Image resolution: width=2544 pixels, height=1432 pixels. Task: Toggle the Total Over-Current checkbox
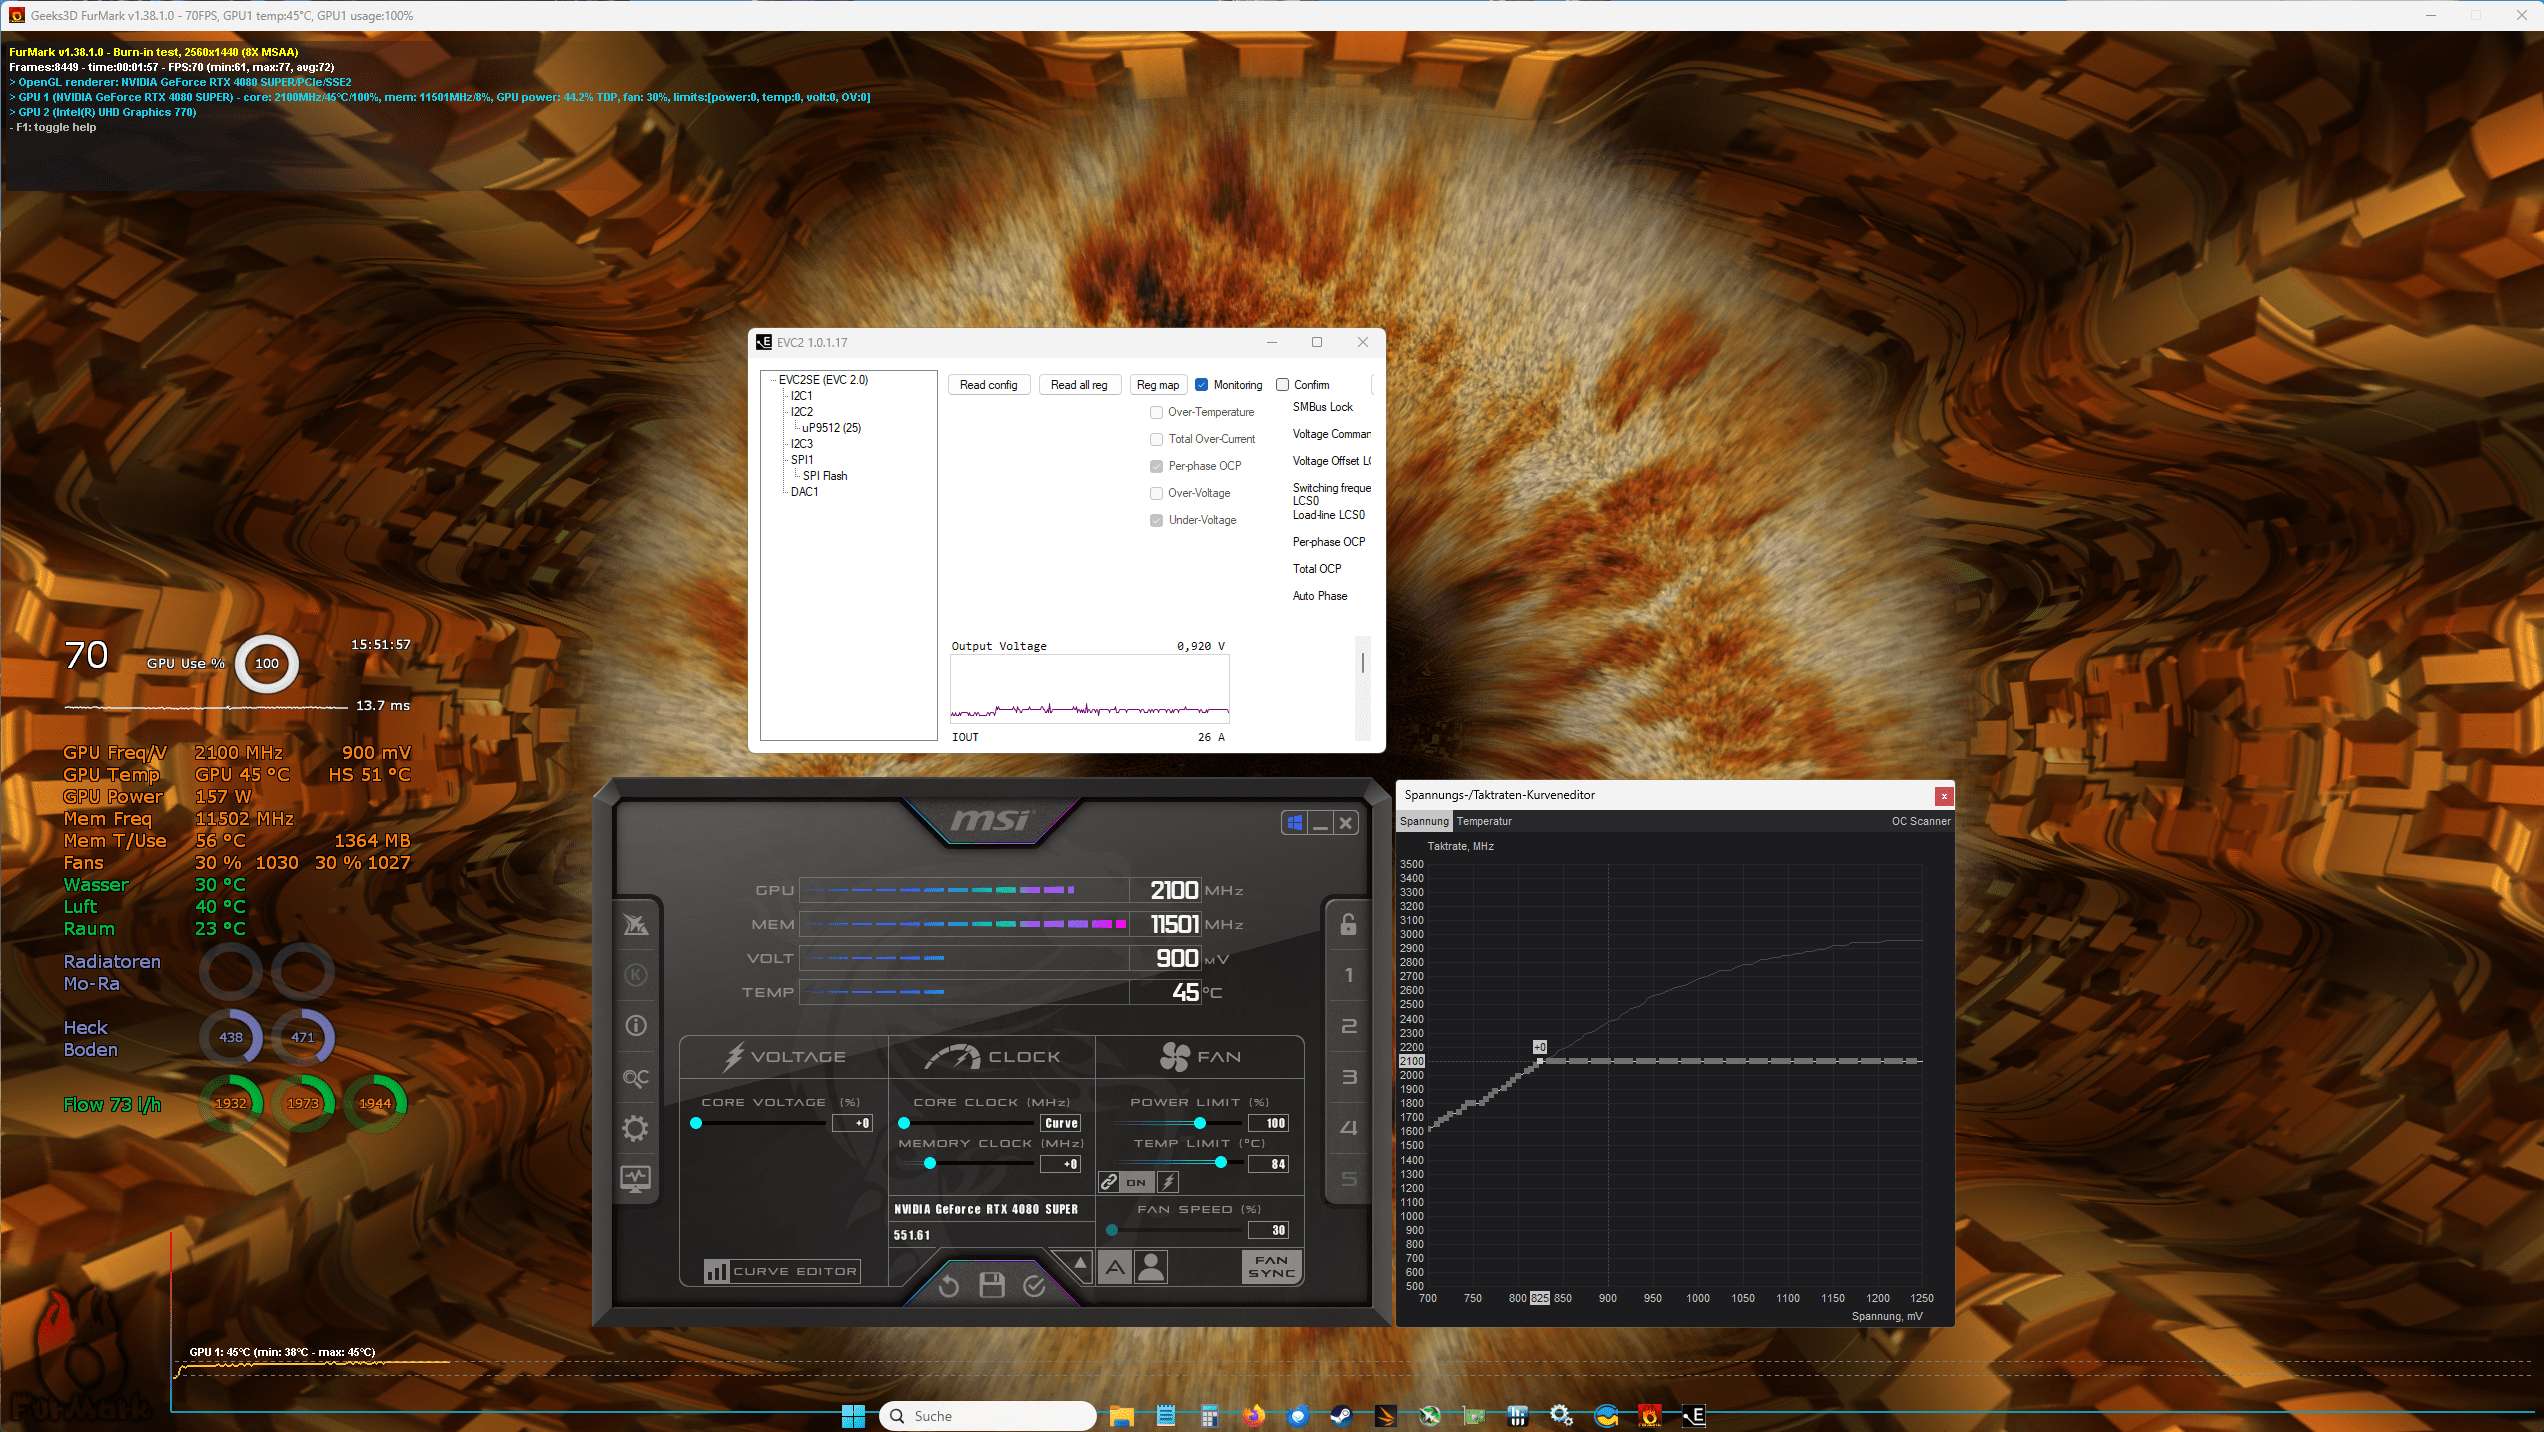coord(1156,439)
